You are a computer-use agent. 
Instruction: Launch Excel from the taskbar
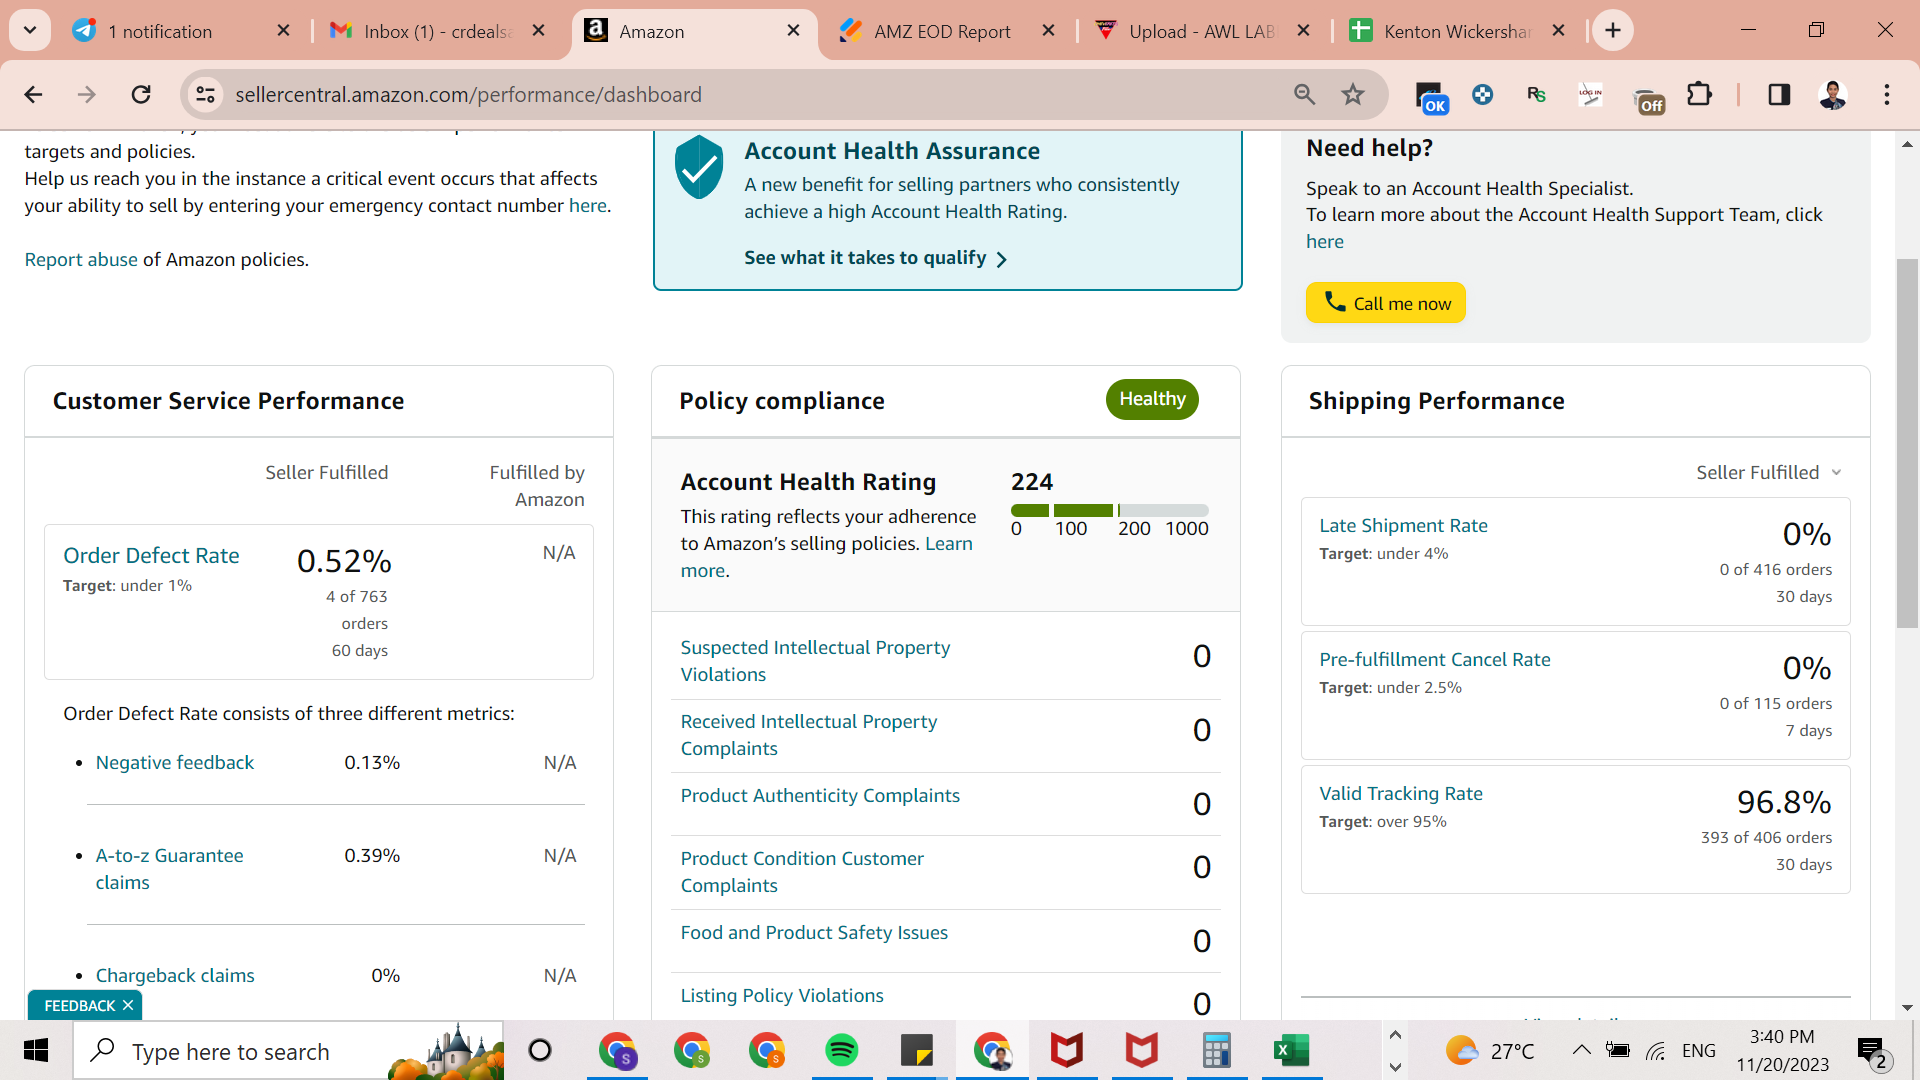(1291, 1051)
